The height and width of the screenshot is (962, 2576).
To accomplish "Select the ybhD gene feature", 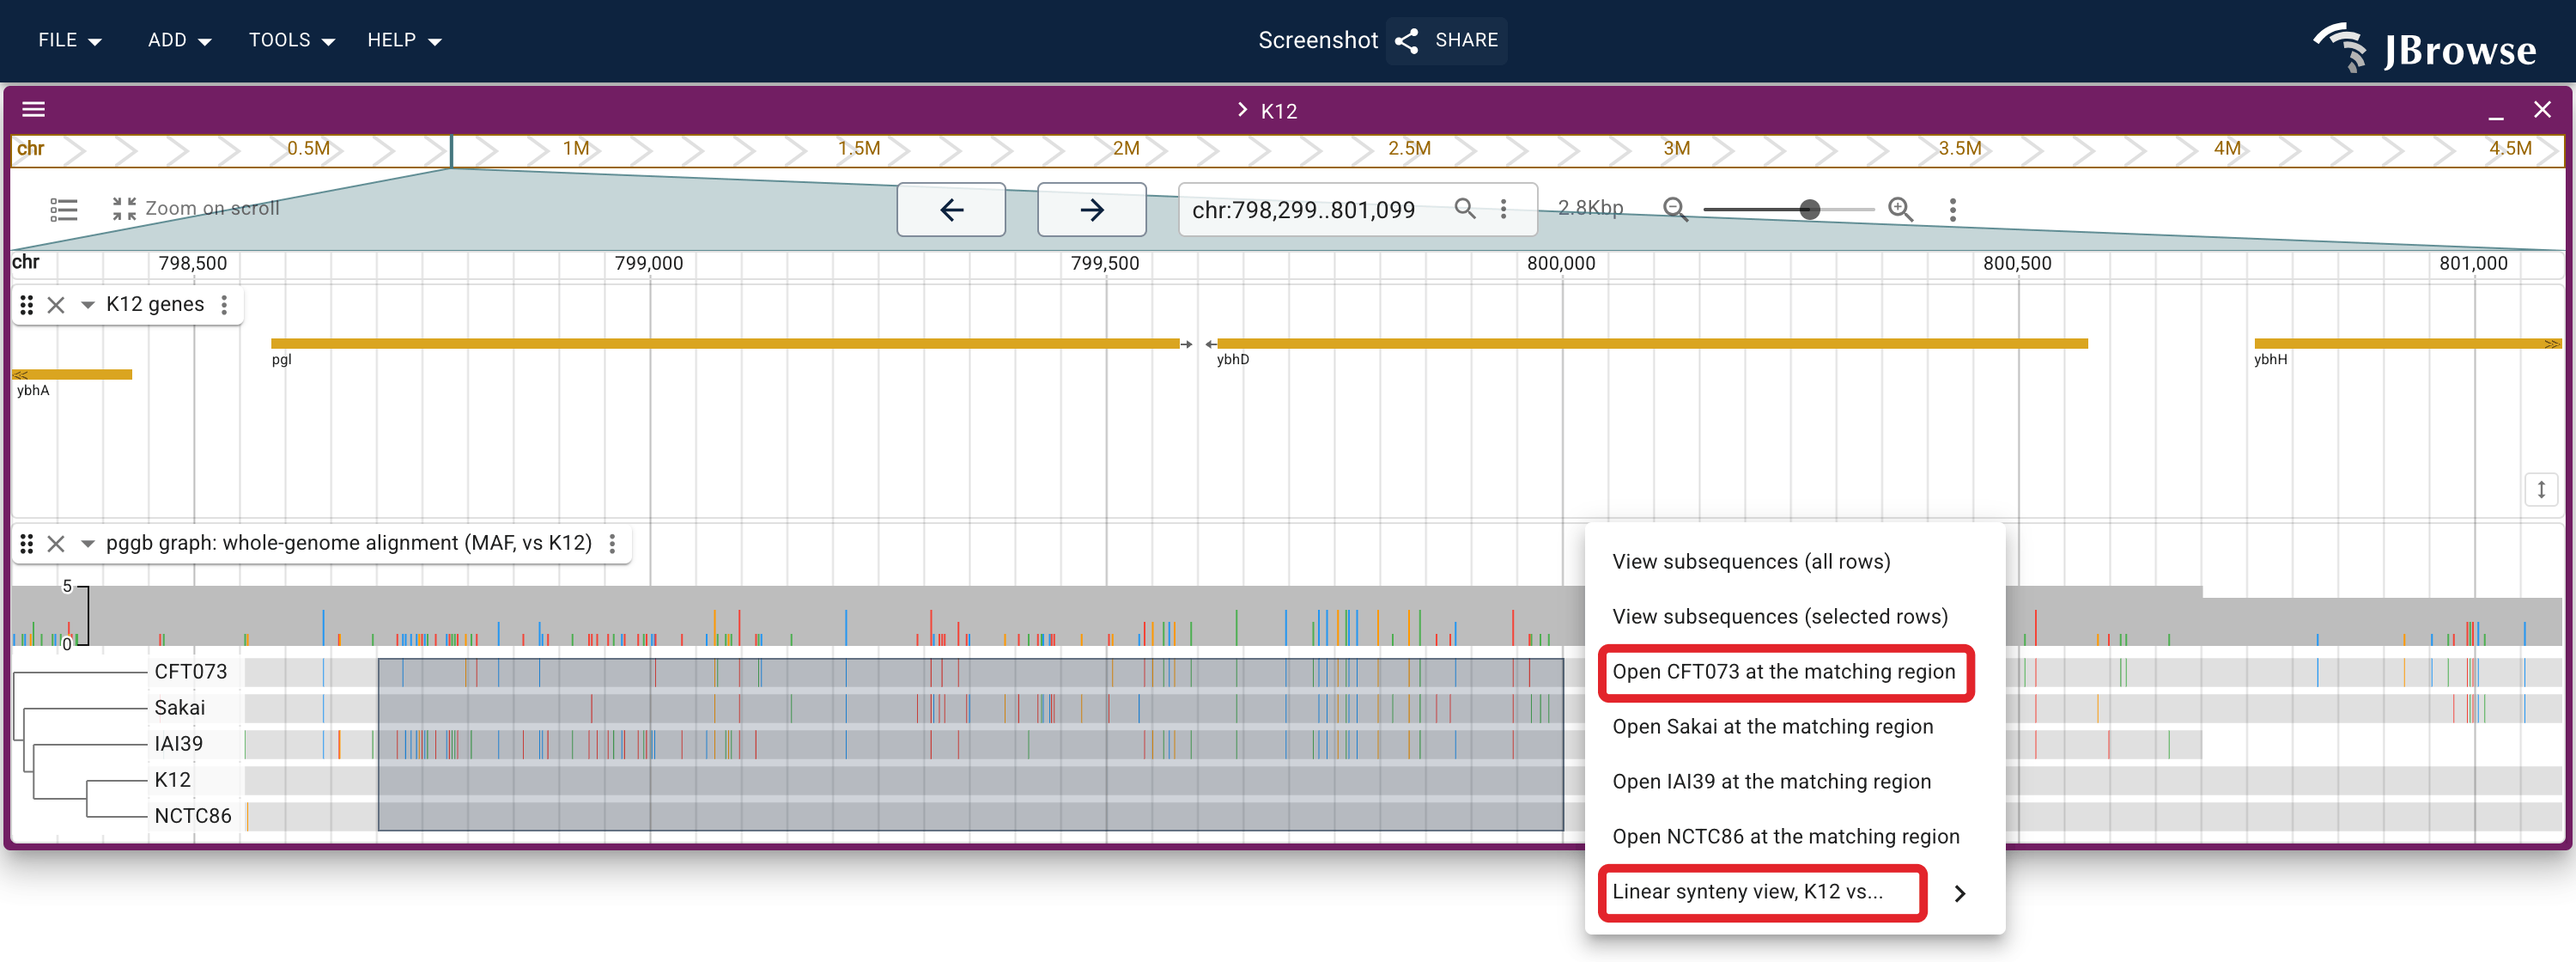I will point(1652,343).
